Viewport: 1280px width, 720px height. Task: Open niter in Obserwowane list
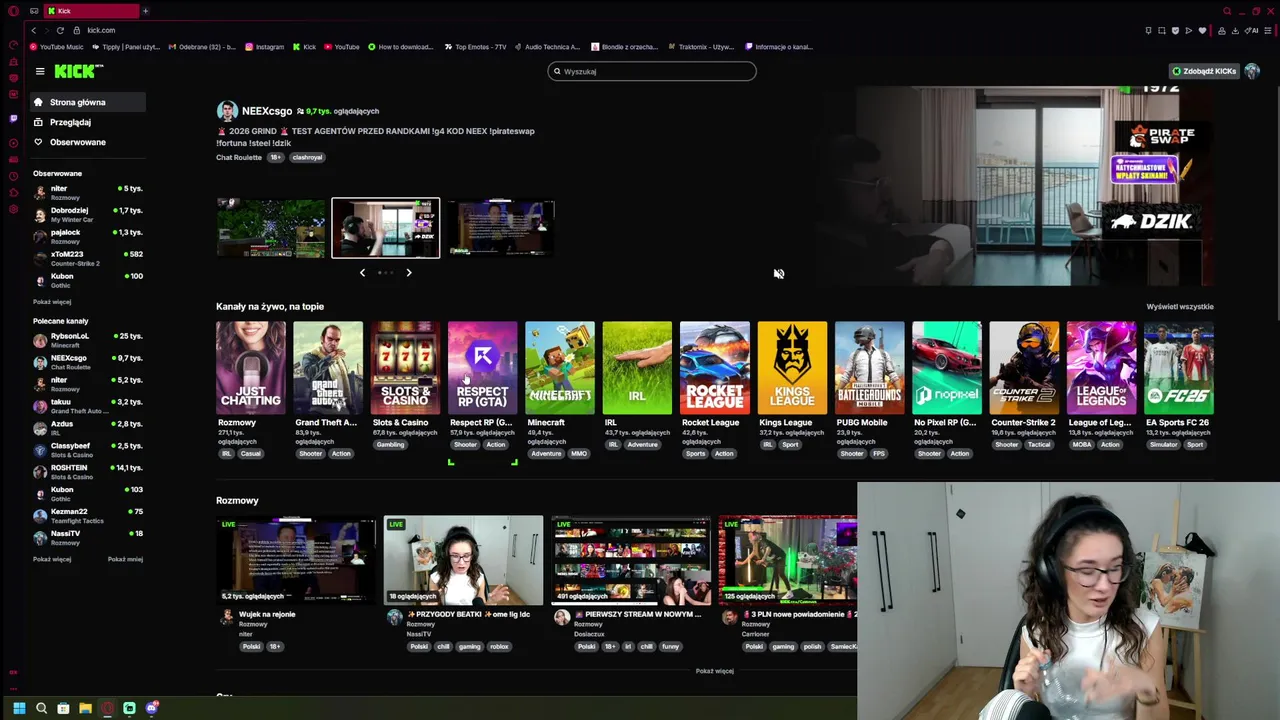point(88,192)
